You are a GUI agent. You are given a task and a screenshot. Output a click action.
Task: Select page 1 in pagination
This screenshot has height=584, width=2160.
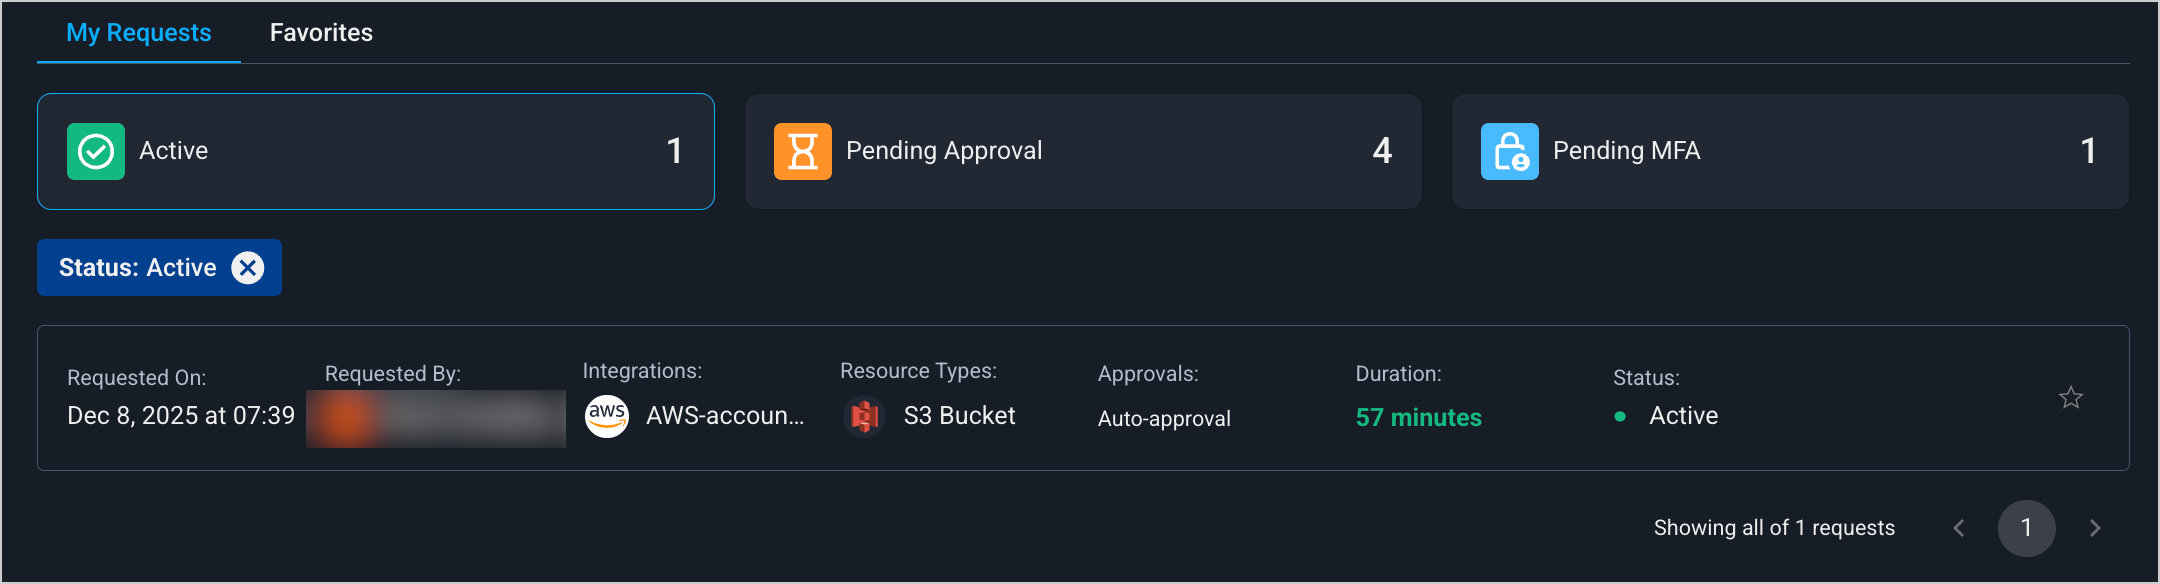tap(2026, 528)
